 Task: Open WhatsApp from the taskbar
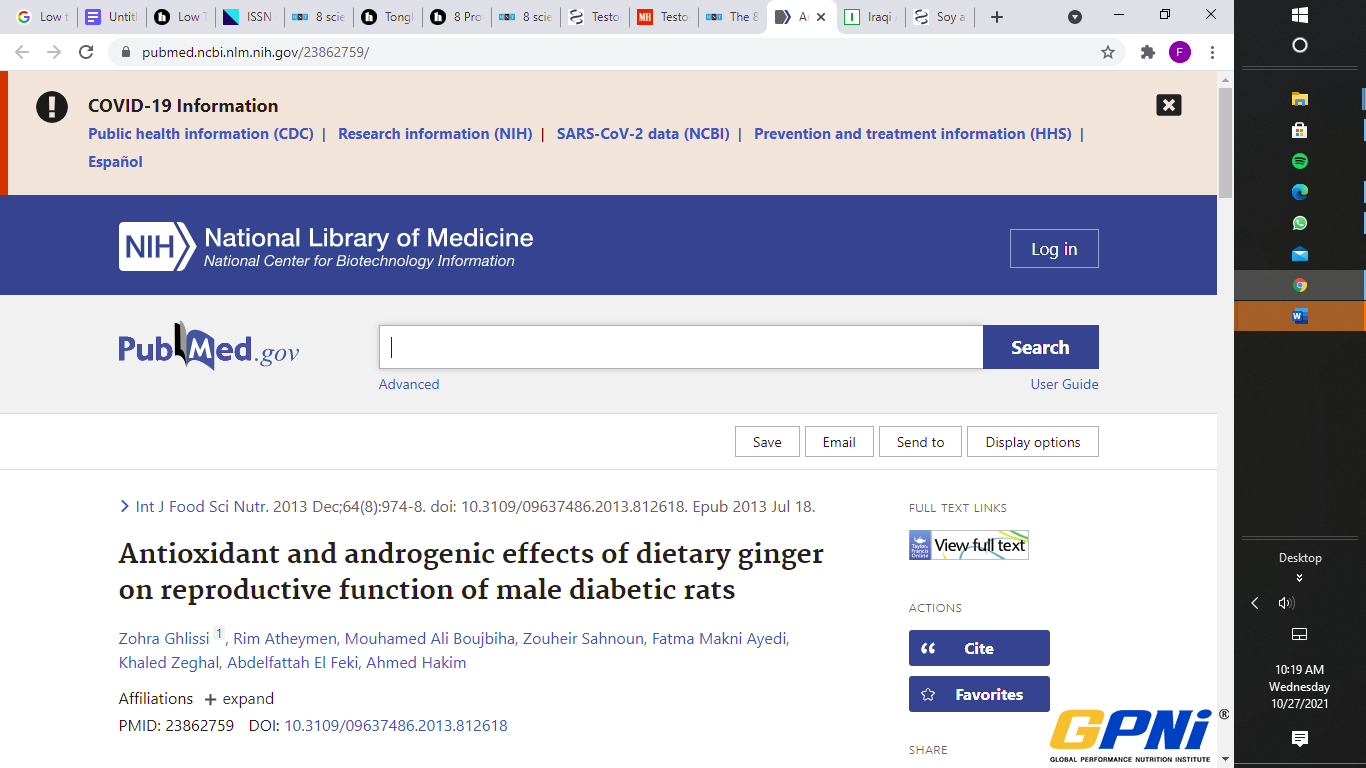pos(1299,223)
